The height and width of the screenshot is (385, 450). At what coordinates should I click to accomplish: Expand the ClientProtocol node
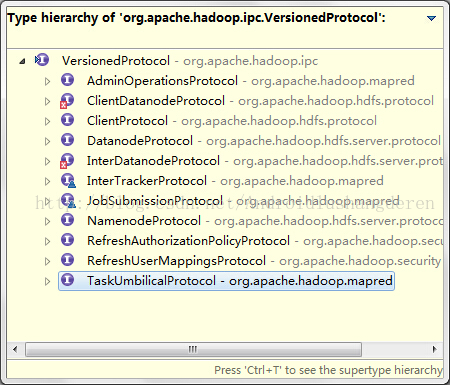tap(48, 121)
